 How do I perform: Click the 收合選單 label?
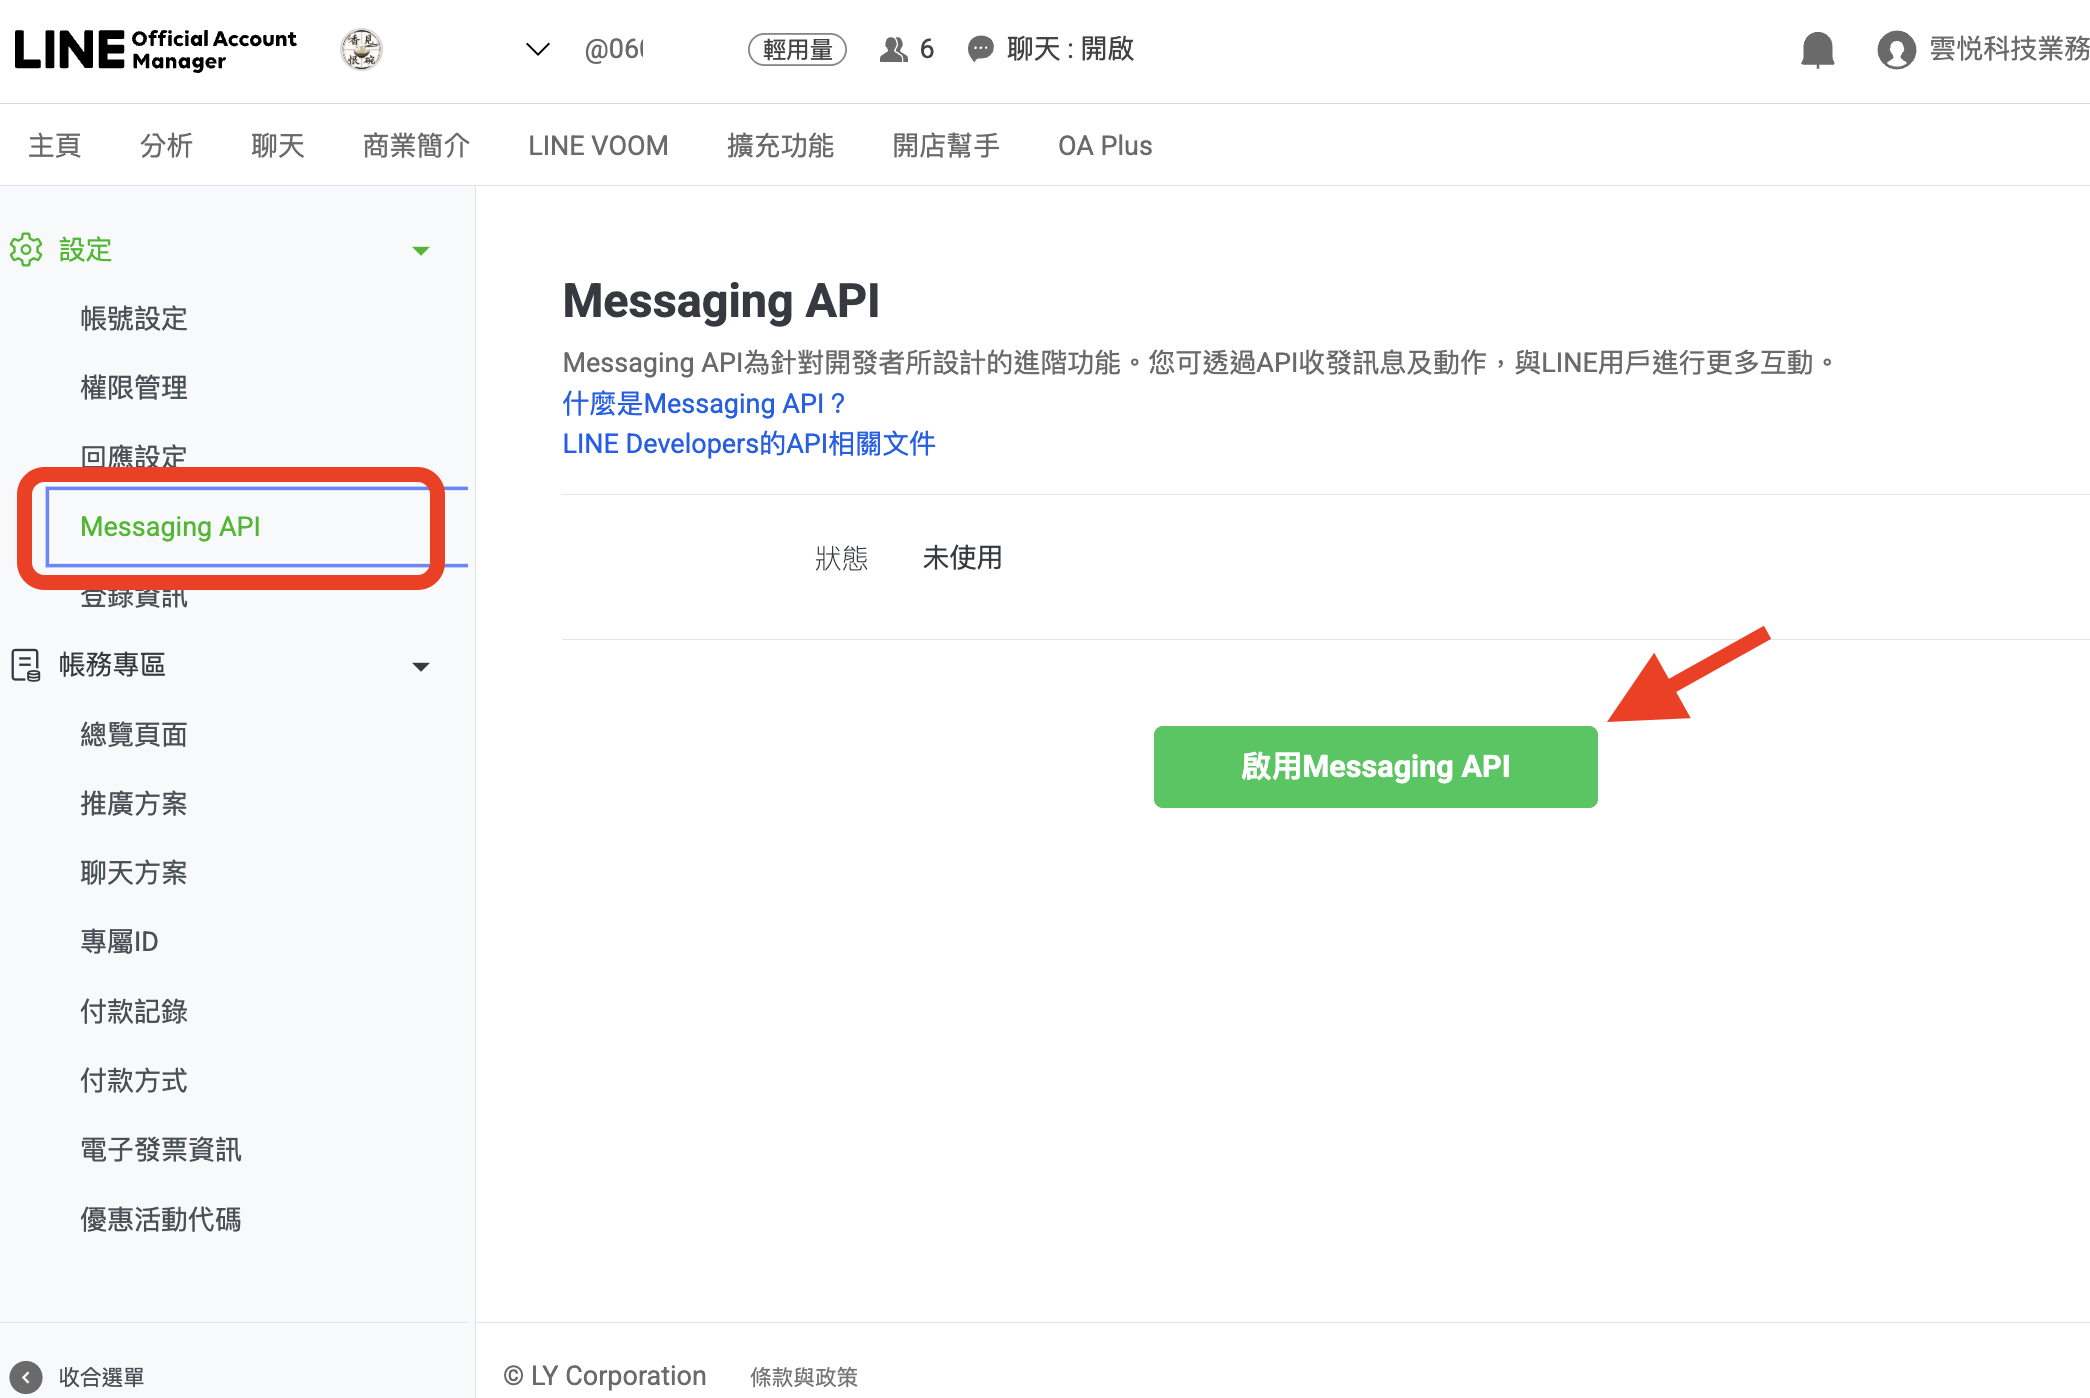[x=101, y=1377]
